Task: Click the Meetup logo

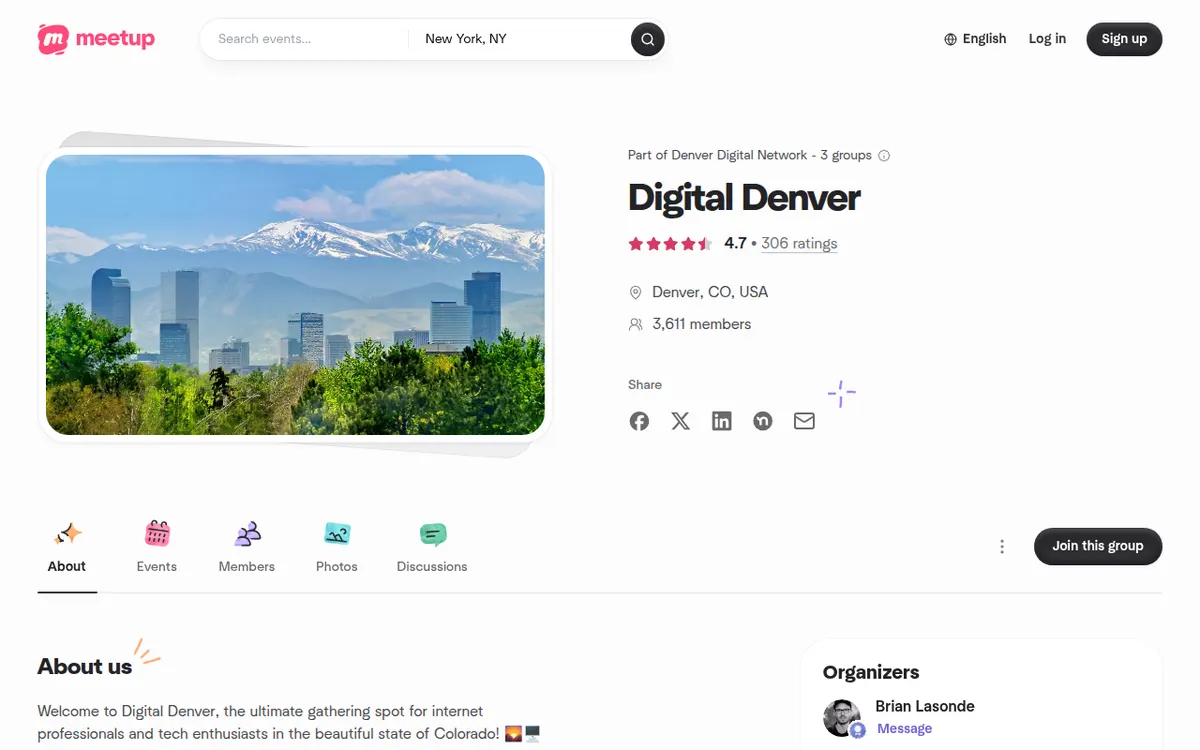Action: tap(96, 39)
